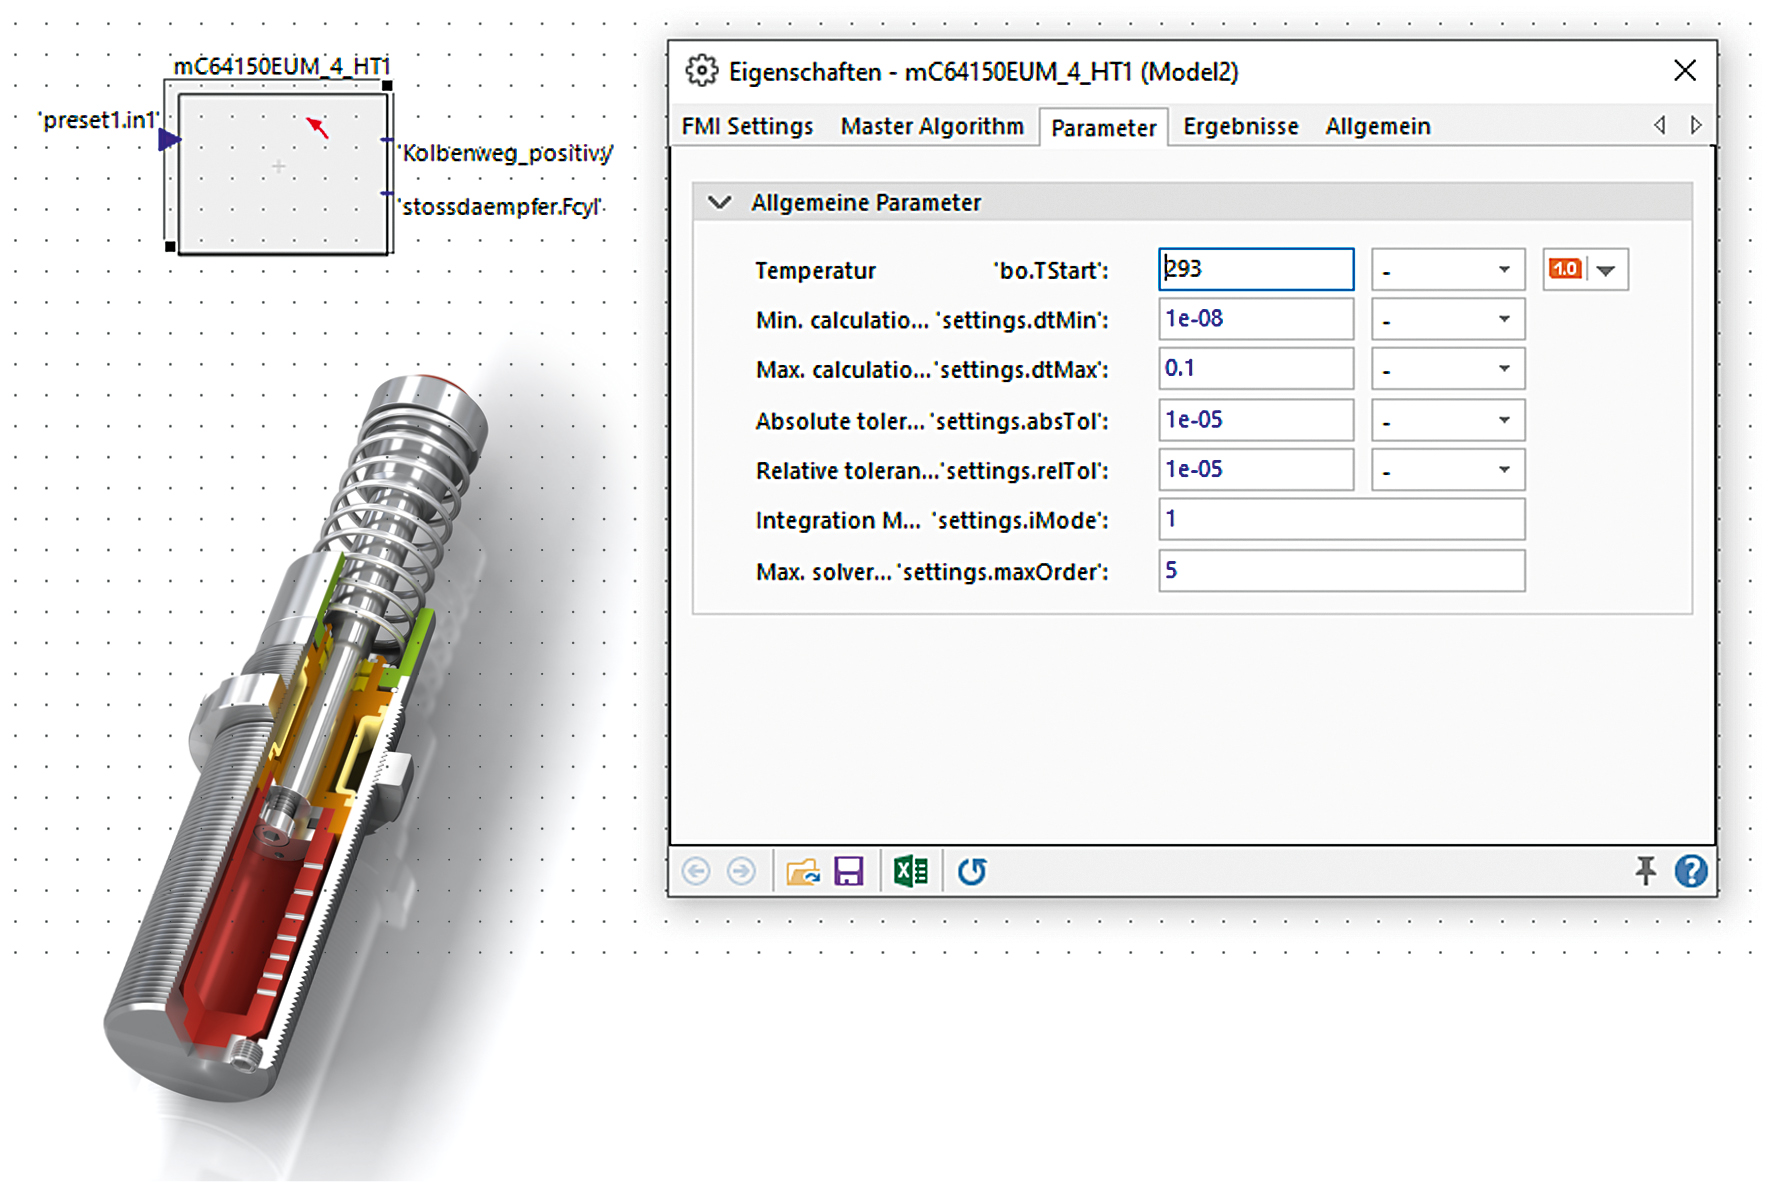This screenshot has height=1182, width=1772.
Task: Reset values with the circular arrow icon
Action: click(972, 871)
